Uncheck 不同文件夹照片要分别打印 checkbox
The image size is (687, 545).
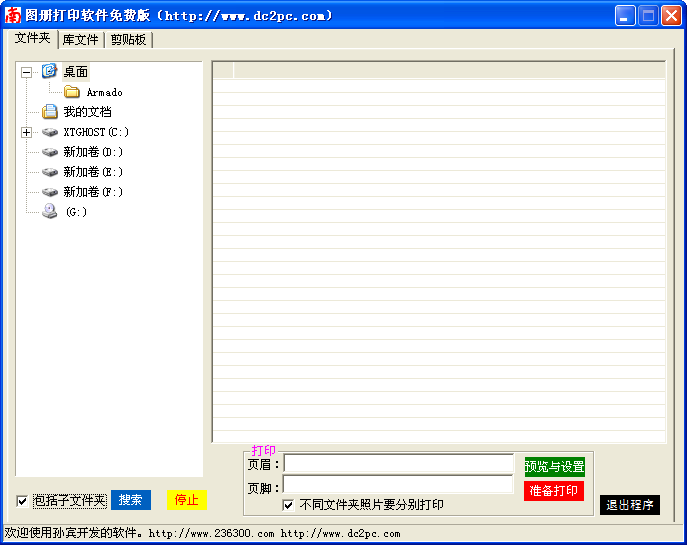coord(289,505)
